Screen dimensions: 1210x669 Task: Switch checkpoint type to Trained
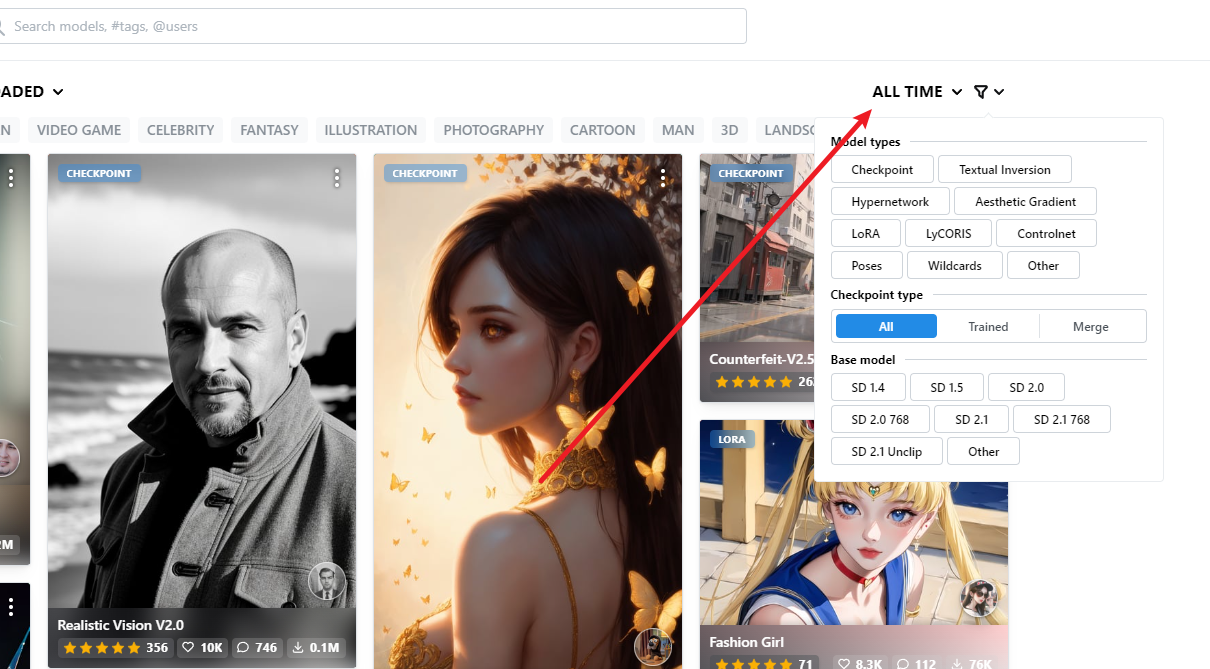pyautogui.click(x=988, y=326)
